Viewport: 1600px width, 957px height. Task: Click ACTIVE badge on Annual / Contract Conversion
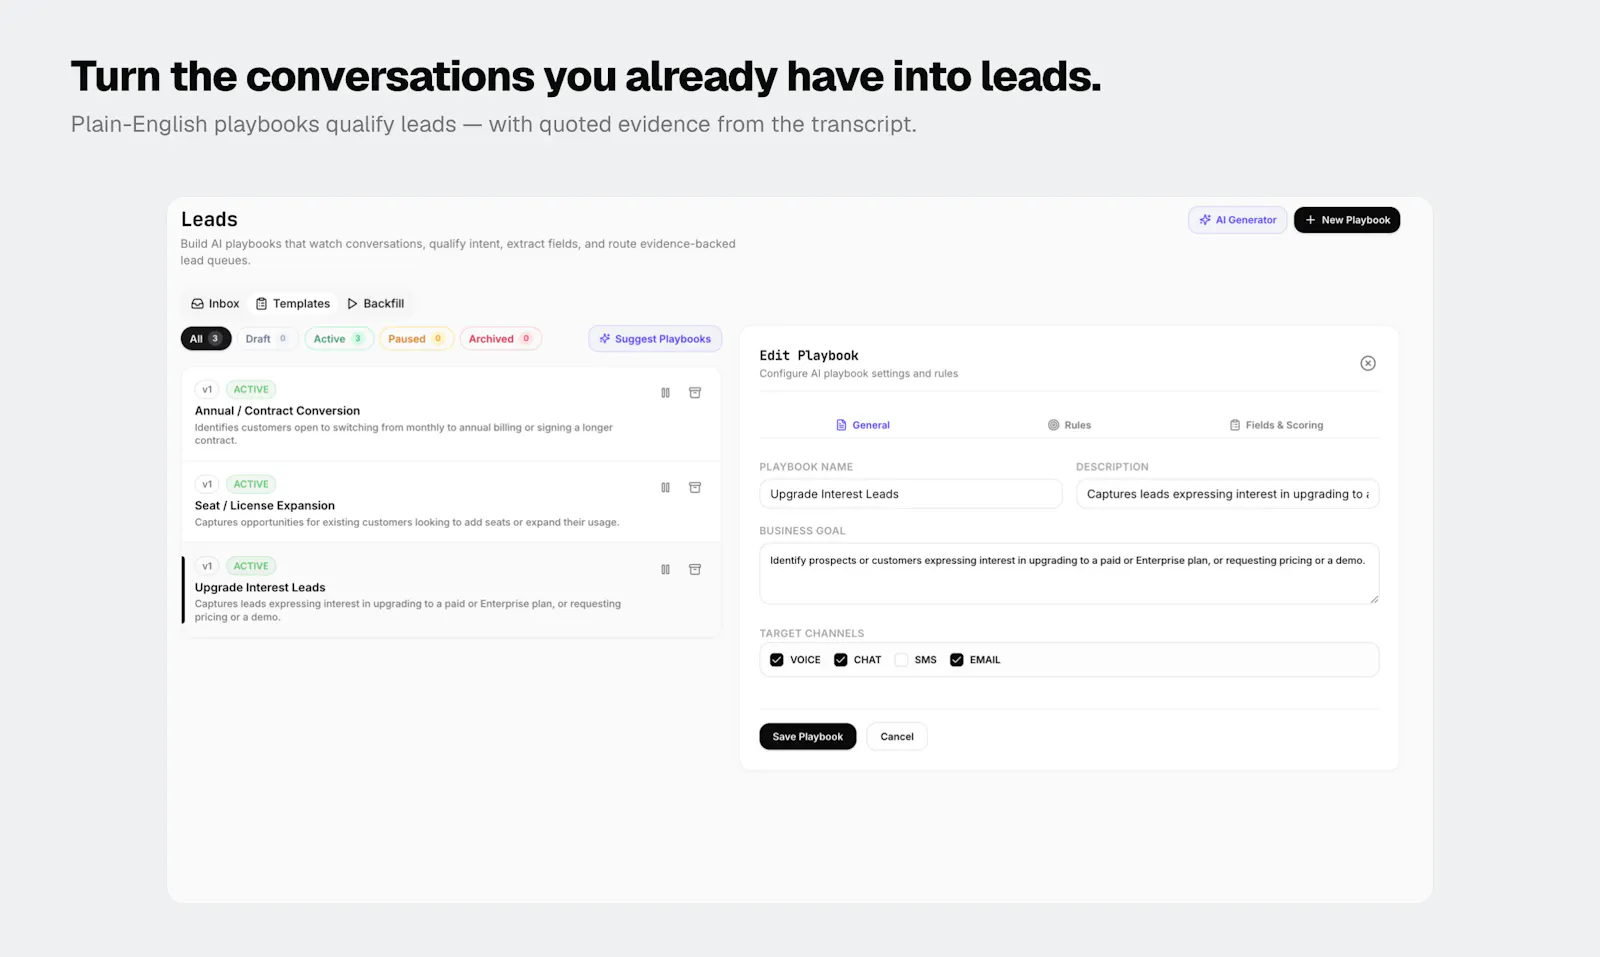pos(251,390)
